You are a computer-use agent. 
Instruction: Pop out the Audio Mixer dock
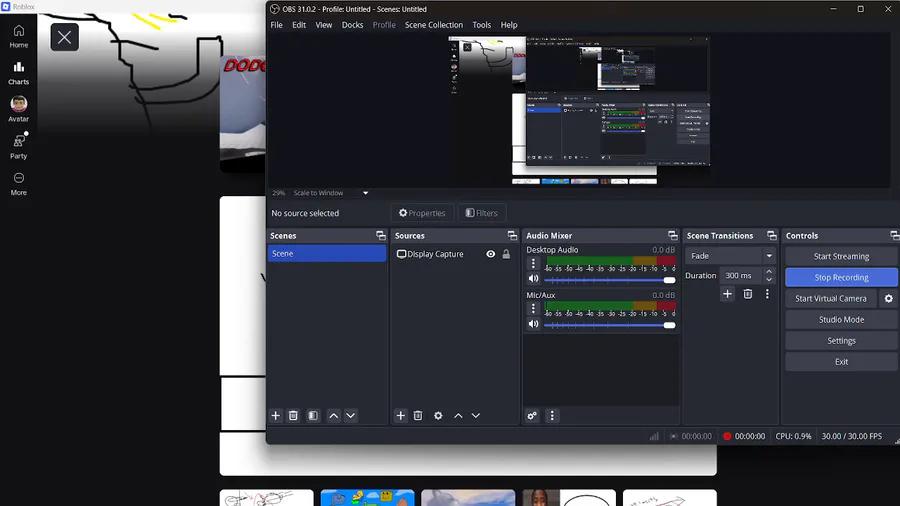tap(673, 235)
